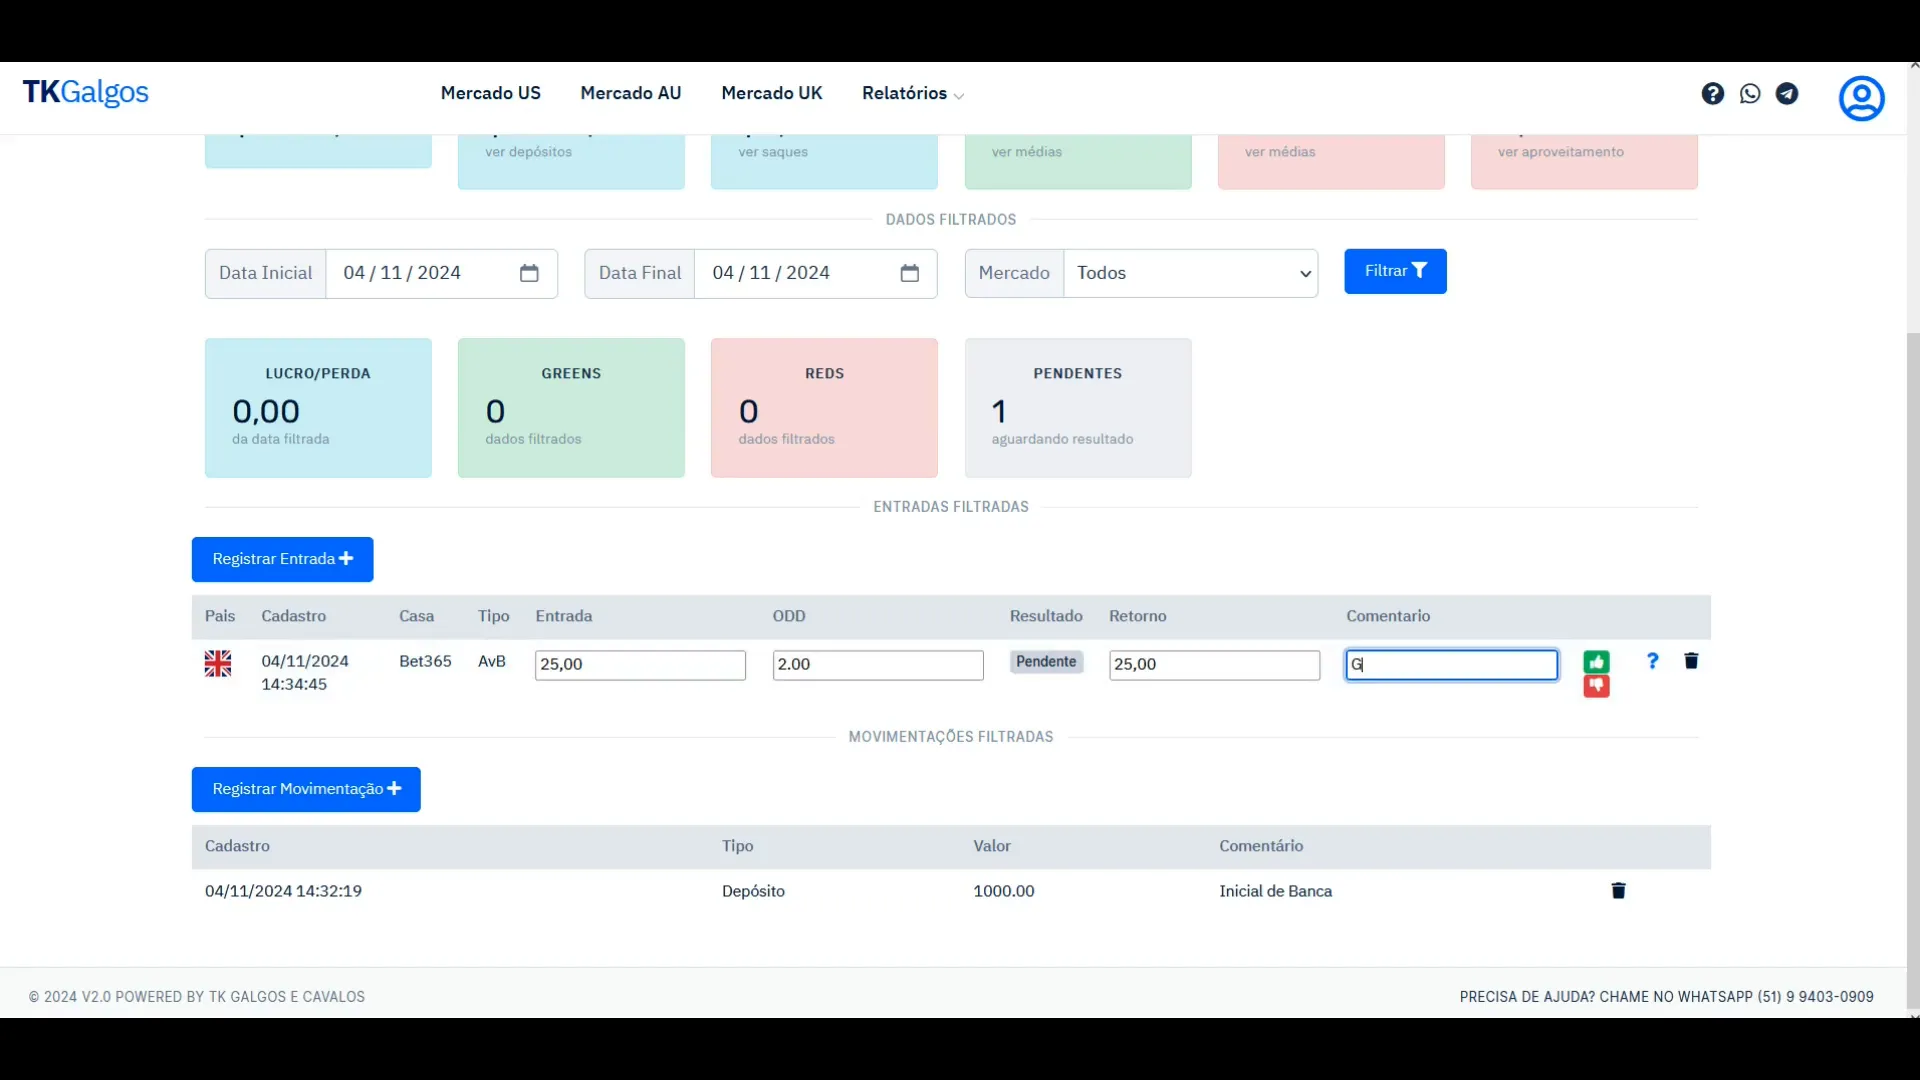Viewport: 1920px width, 1080px height.
Task: Click the LUCRO/PERDA summary card
Action: [x=318, y=408]
